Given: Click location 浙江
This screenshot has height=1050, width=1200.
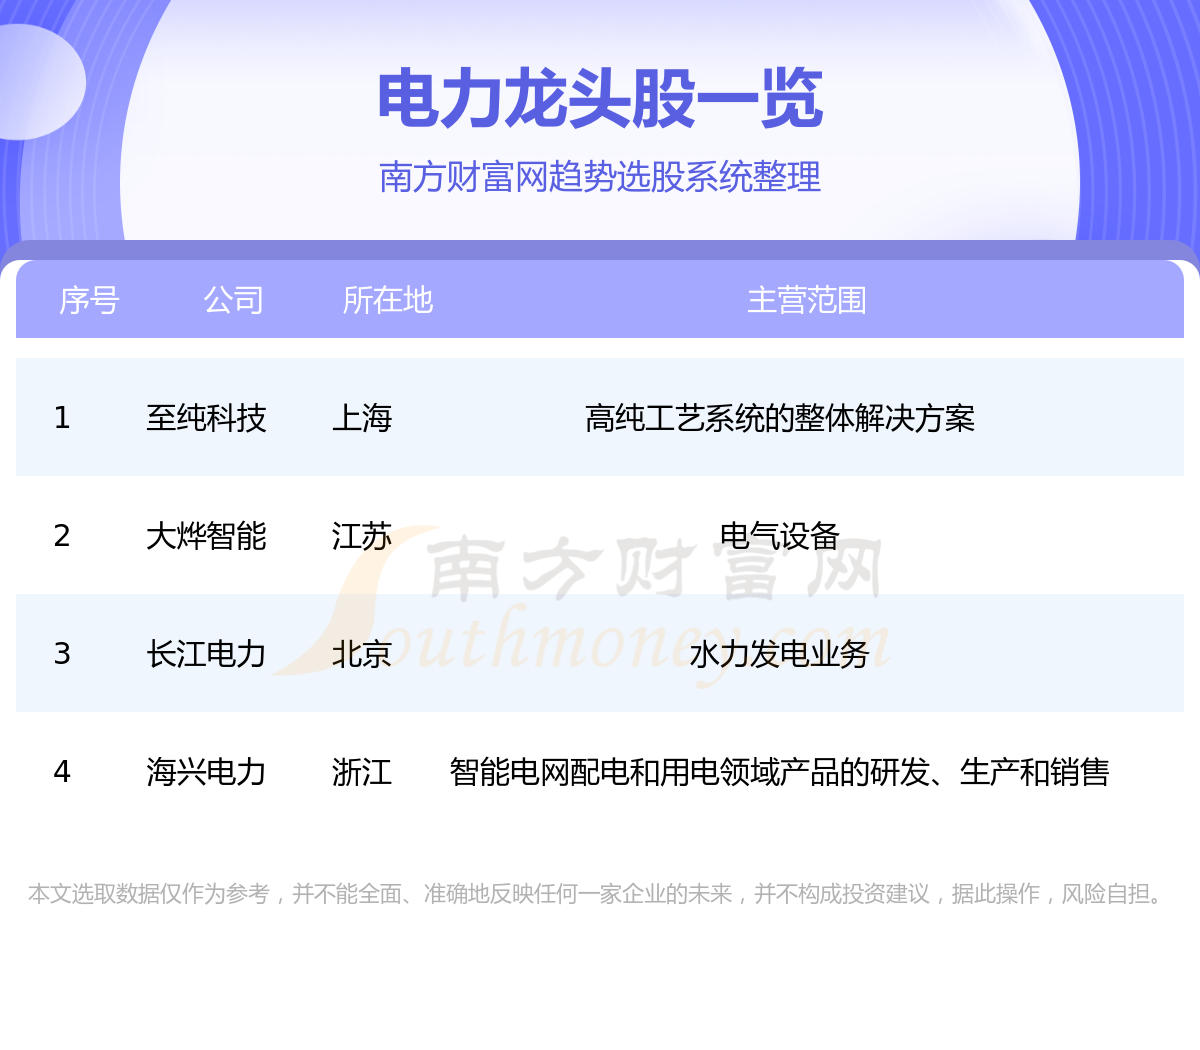Looking at the screenshot, I should click(362, 771).
